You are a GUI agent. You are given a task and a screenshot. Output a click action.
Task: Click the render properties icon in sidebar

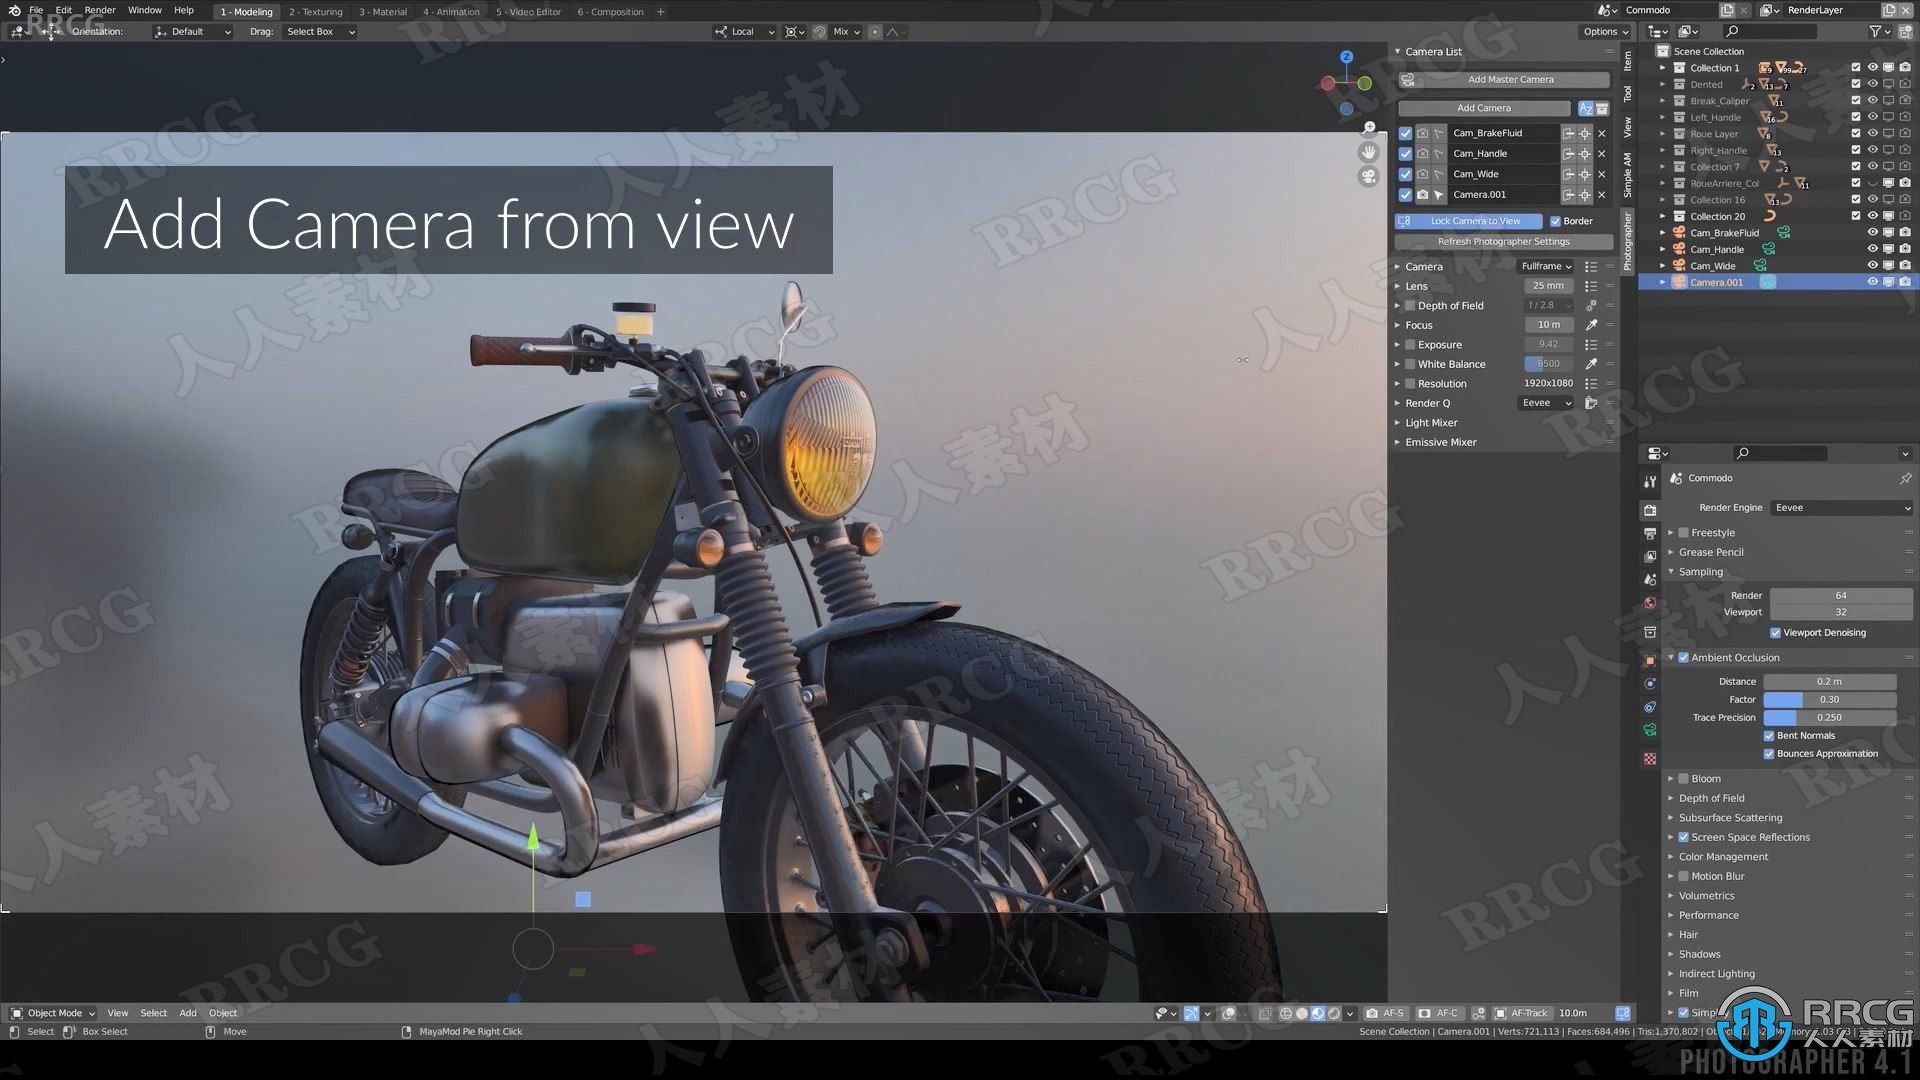(x=1651, y=506)
